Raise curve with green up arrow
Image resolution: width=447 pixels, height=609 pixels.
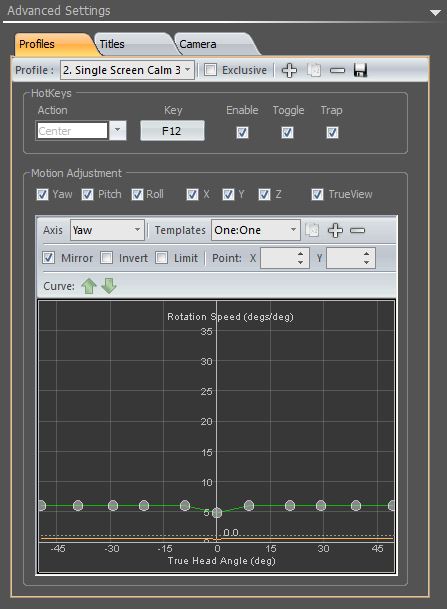[x=89, y=286]
